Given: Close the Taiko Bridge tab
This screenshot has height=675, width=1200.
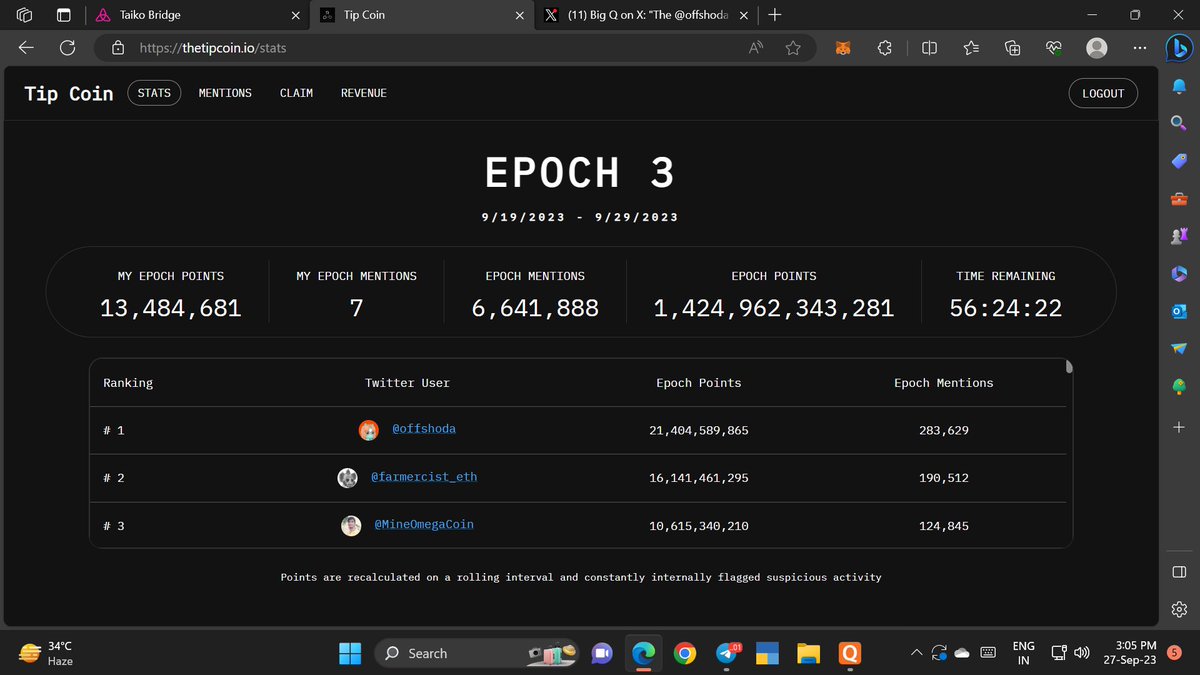Looking at the screenshot, I should [295, 15].
